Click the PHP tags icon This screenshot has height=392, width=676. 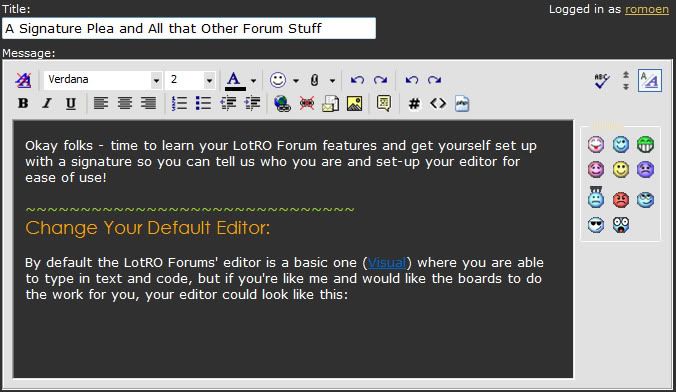pyautogui.click(x=462, y=104)
